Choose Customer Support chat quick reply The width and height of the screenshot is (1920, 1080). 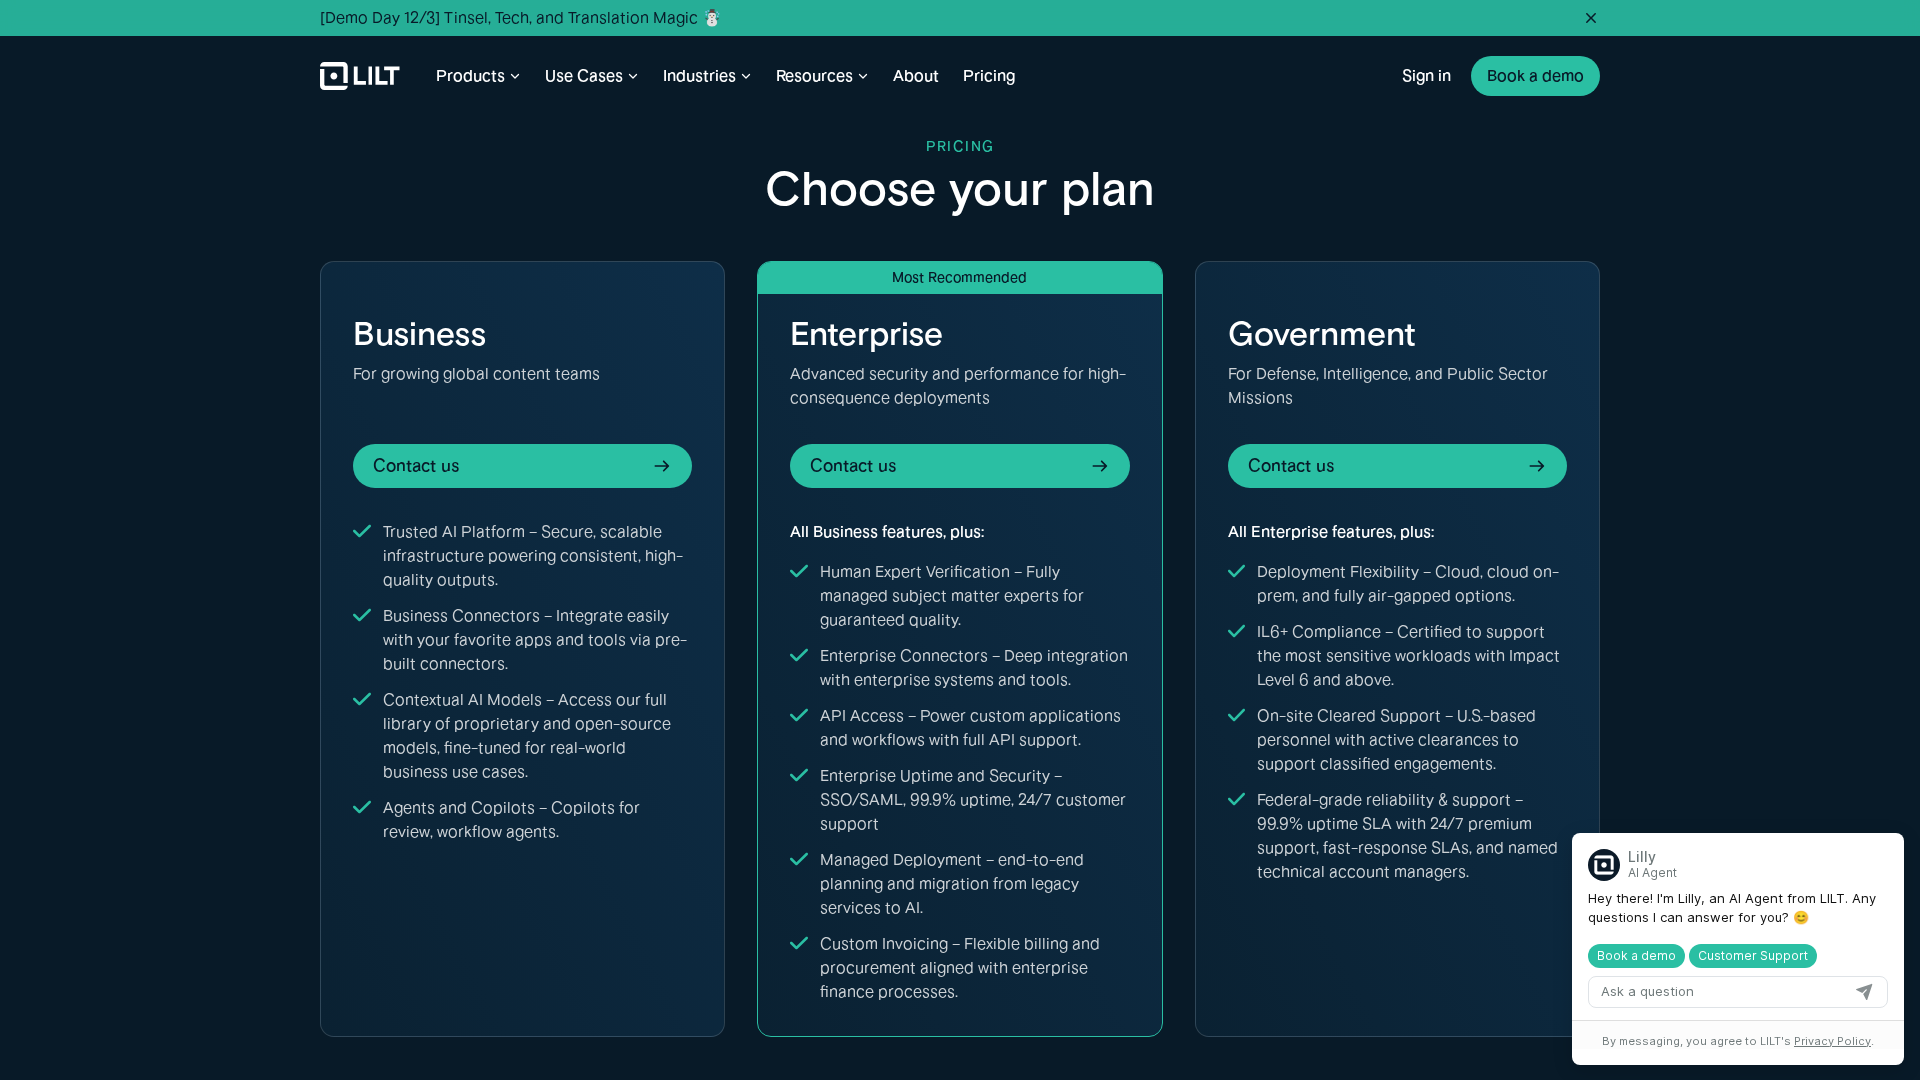(x=1752, y=956)
